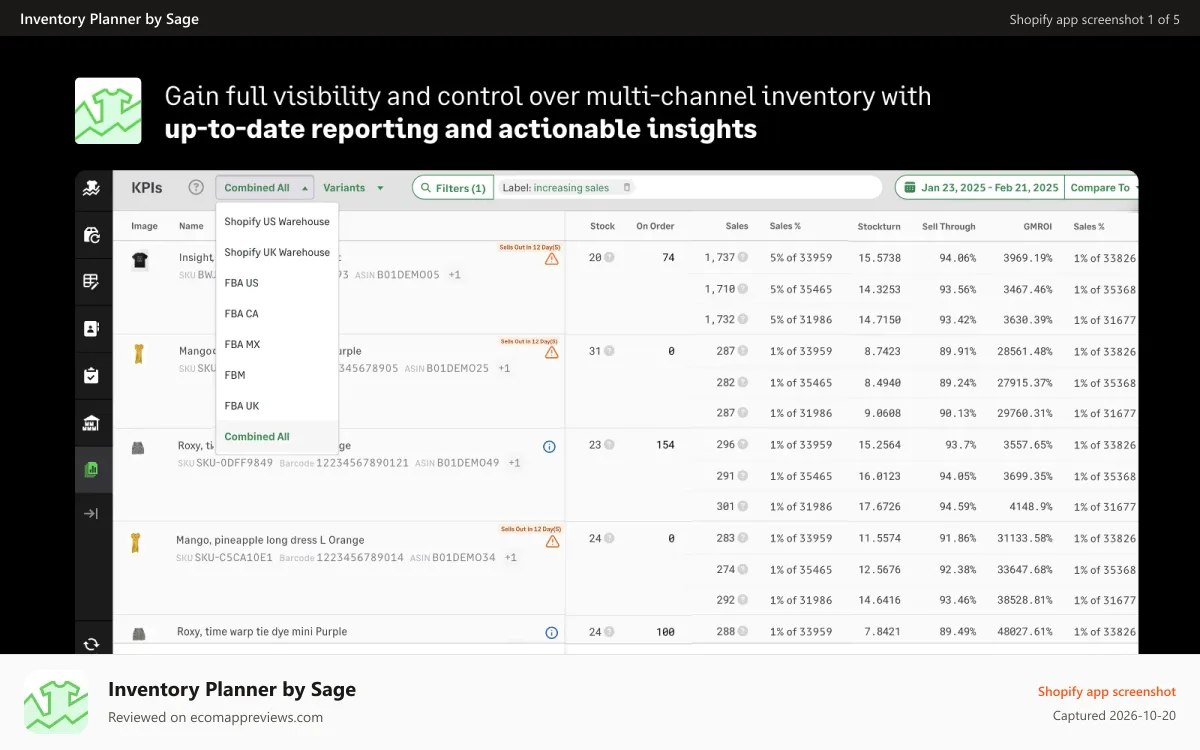This screenshot has height=750, width=1200.
Task: Open info icon on Roxy mini Purple row
Action: pos(551,632)
